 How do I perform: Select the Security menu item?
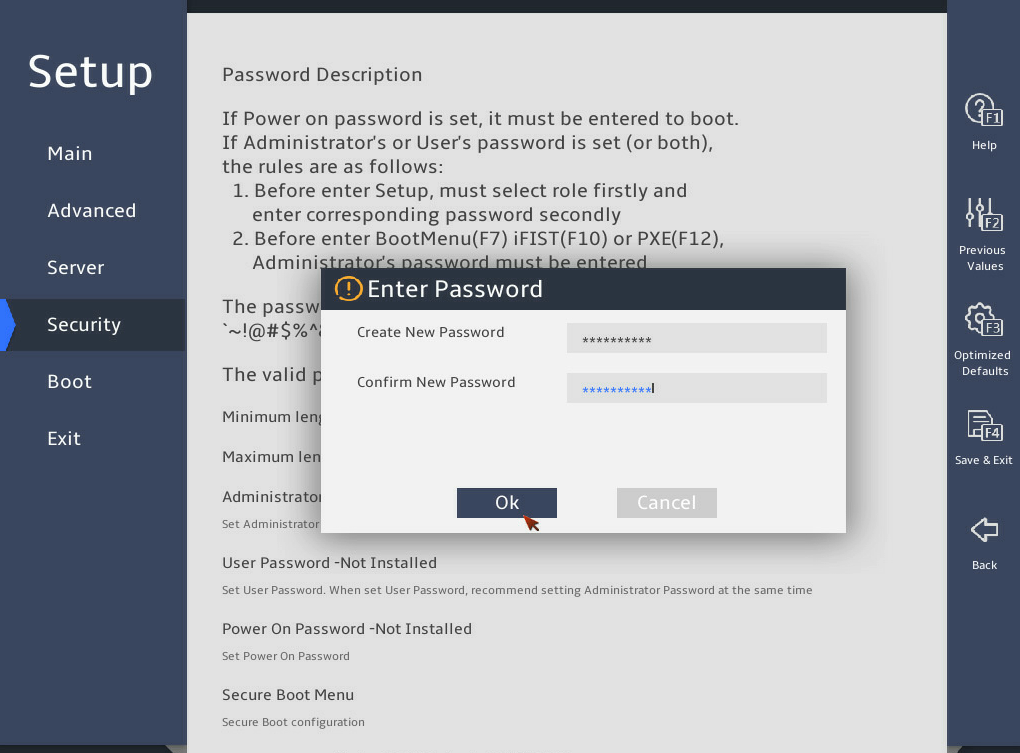84,324
